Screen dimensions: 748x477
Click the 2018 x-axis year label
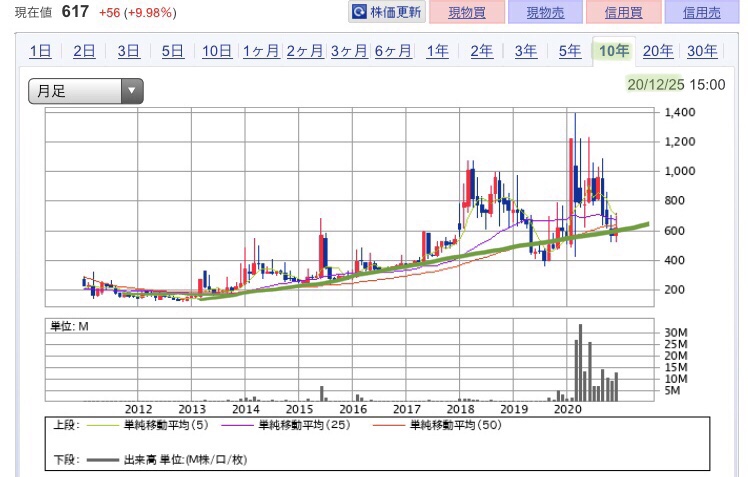460,409
